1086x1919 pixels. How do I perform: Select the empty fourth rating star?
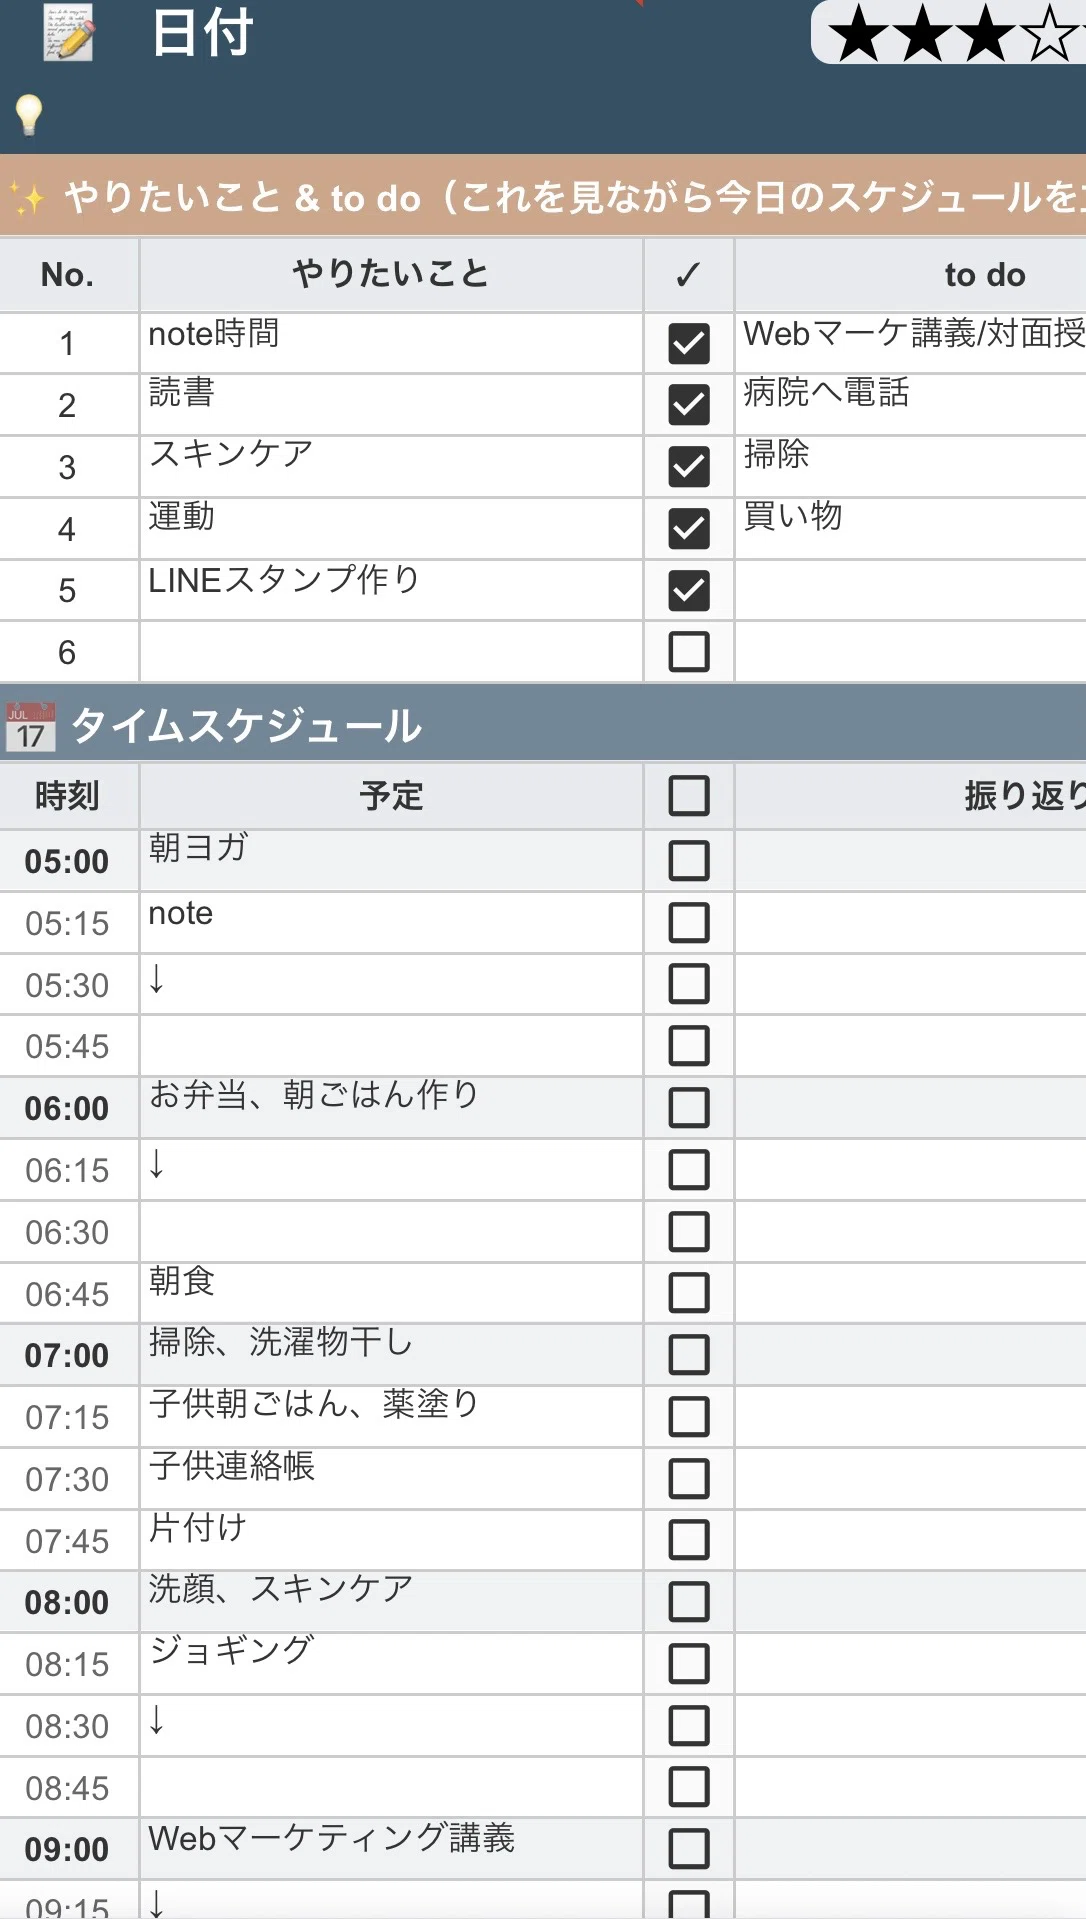(1052, 33)
